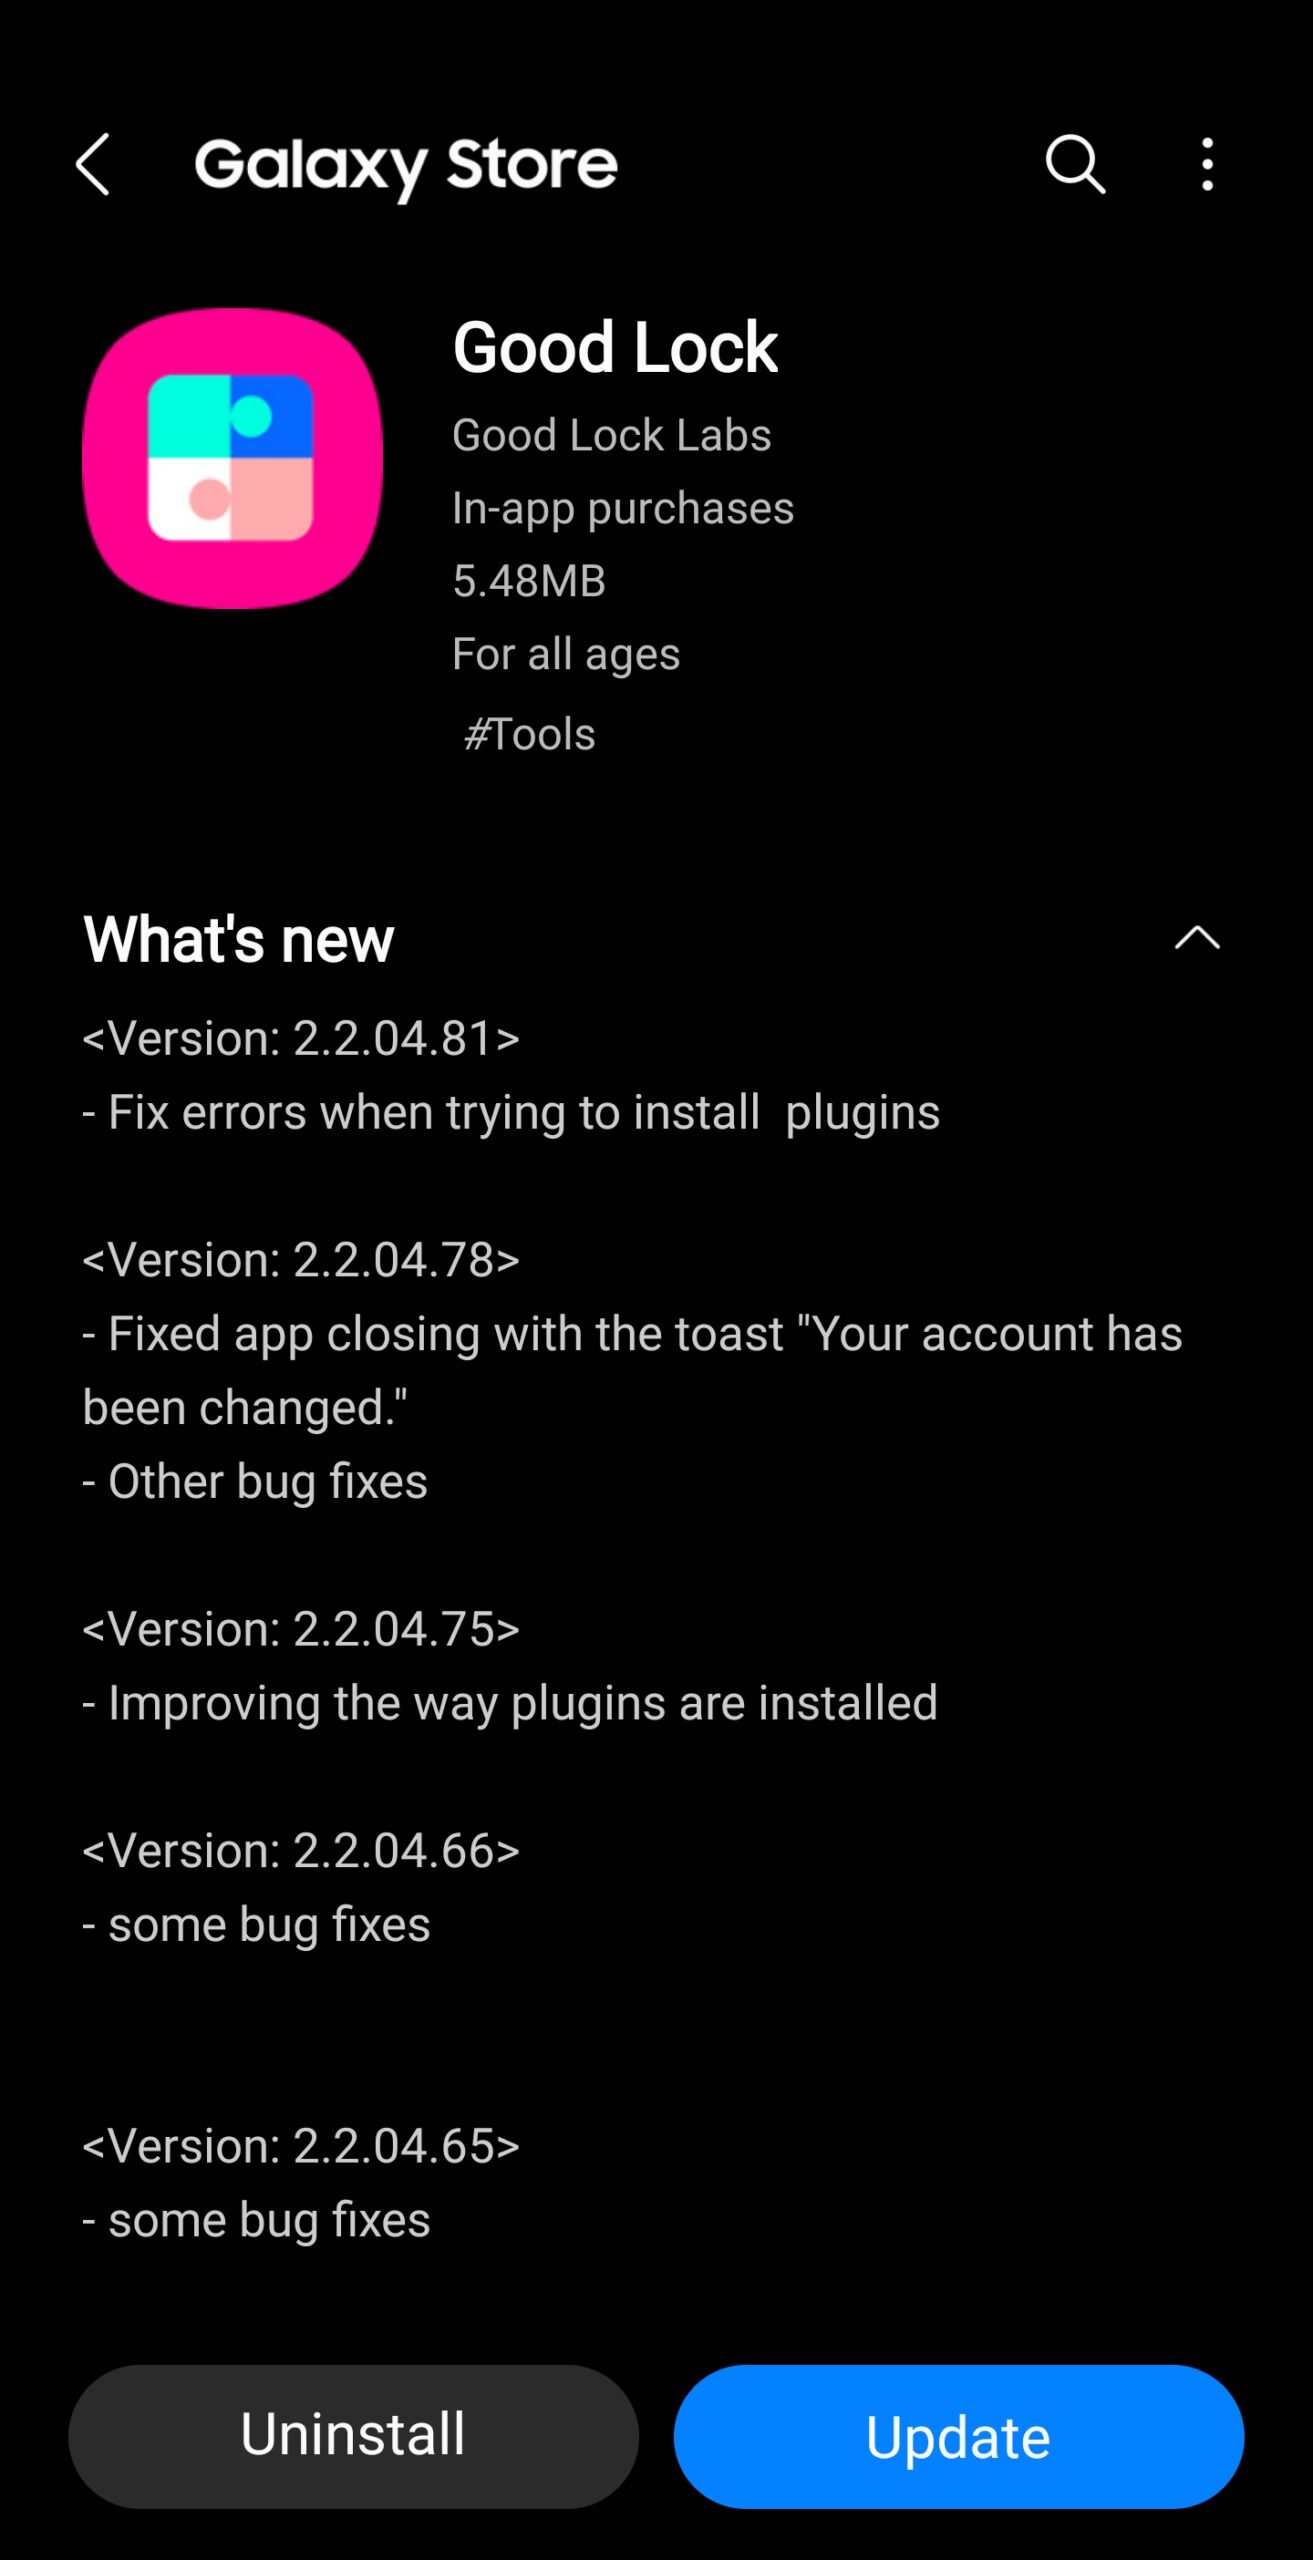Tap the Version 2.2.04.78 changelog entry
Image resolution: width=1313 pixels, height=2560 pixels.
pos(301,1260)
